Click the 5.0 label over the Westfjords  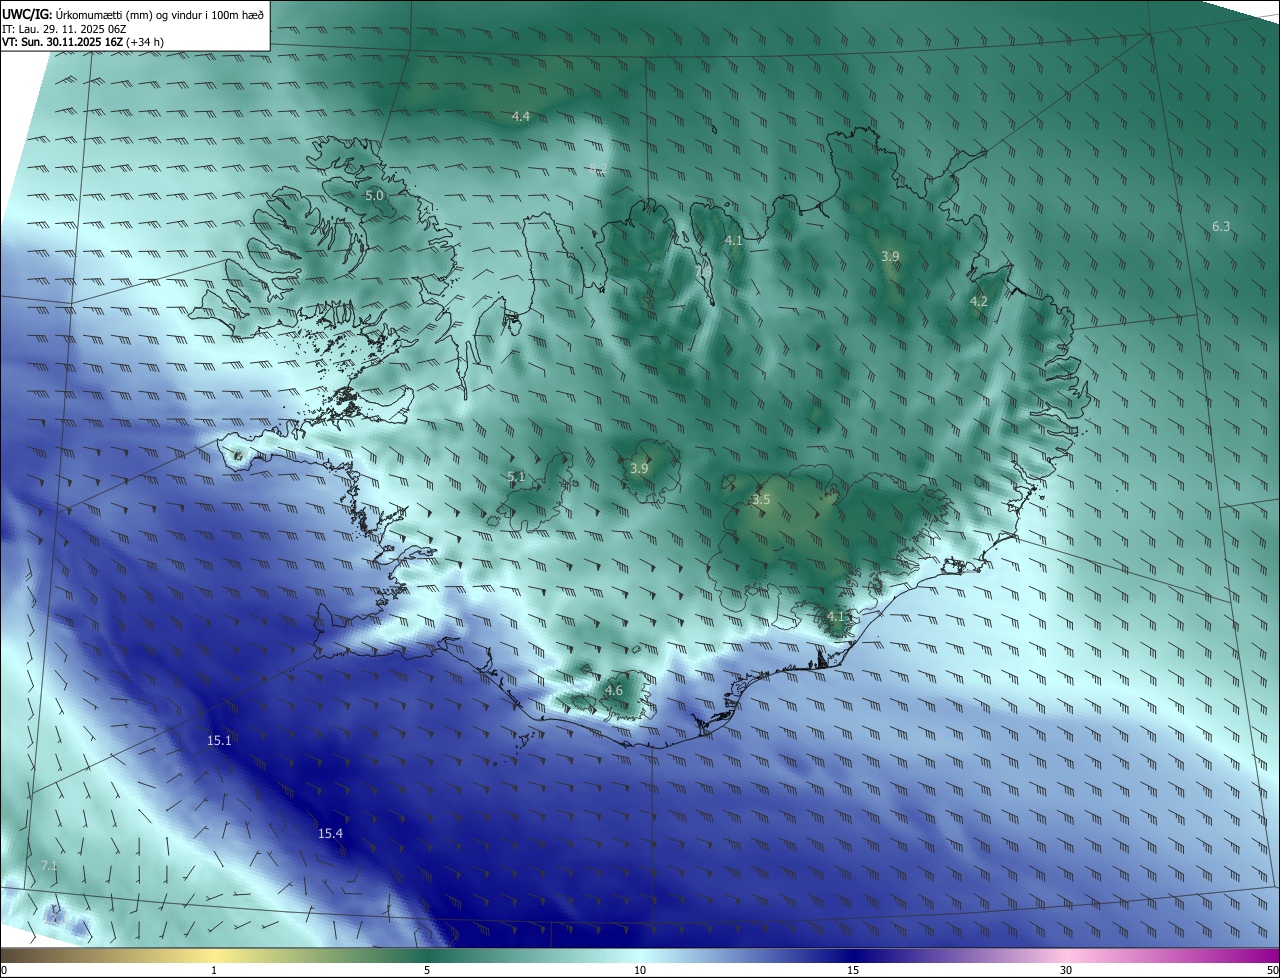pyautogui.click(x=374, y=196)
